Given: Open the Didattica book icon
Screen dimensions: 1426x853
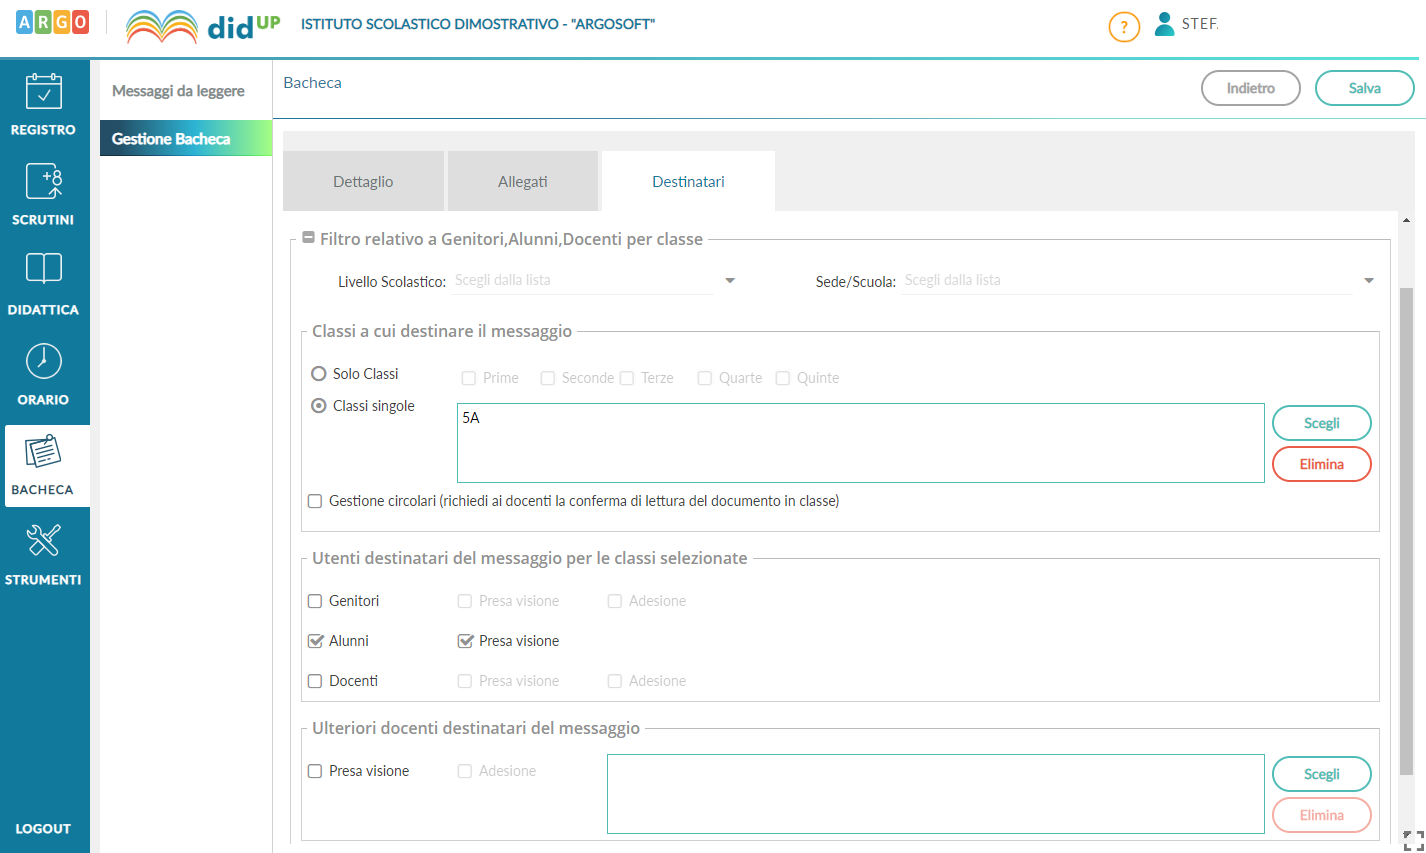Looking at the screenshot, I should point(43,269).
